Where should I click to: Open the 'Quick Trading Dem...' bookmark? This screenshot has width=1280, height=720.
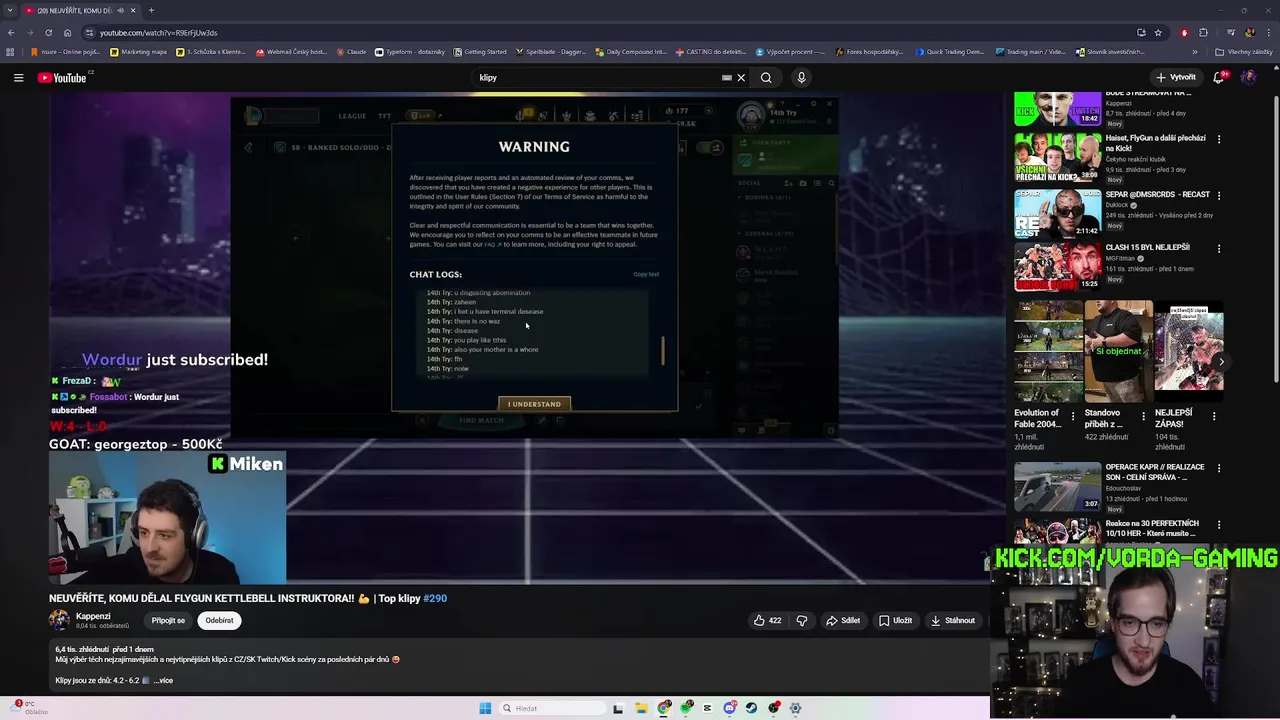[950, 52]
